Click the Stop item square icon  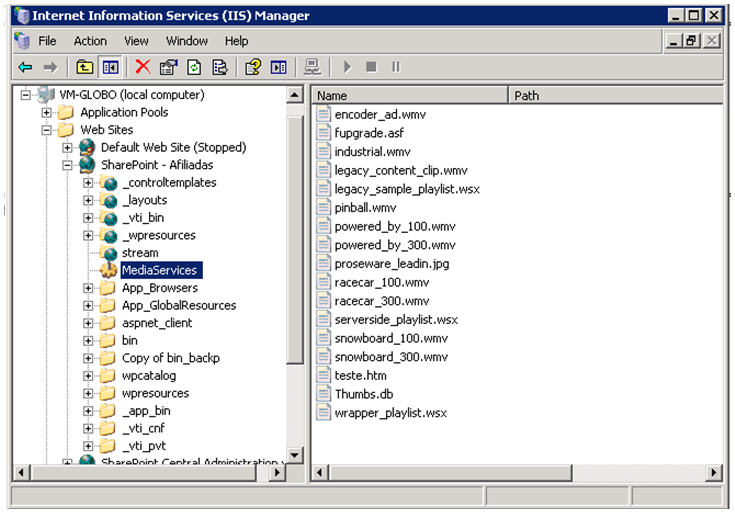point(371,68)
